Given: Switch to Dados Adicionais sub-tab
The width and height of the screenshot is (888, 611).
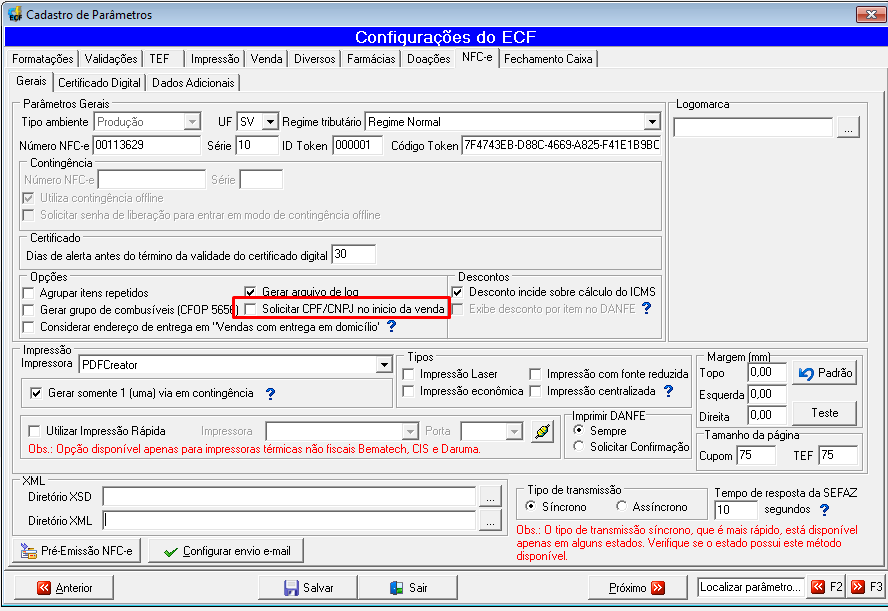Looking at the screenshot, I should coord(193,83).
